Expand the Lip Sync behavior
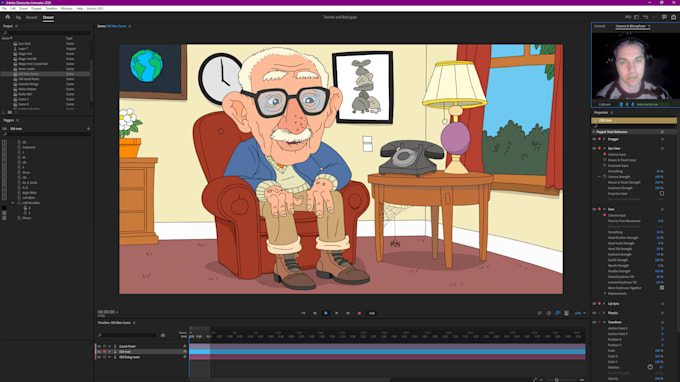The height and width of the screenshot is (382, 680). (604, 304)
